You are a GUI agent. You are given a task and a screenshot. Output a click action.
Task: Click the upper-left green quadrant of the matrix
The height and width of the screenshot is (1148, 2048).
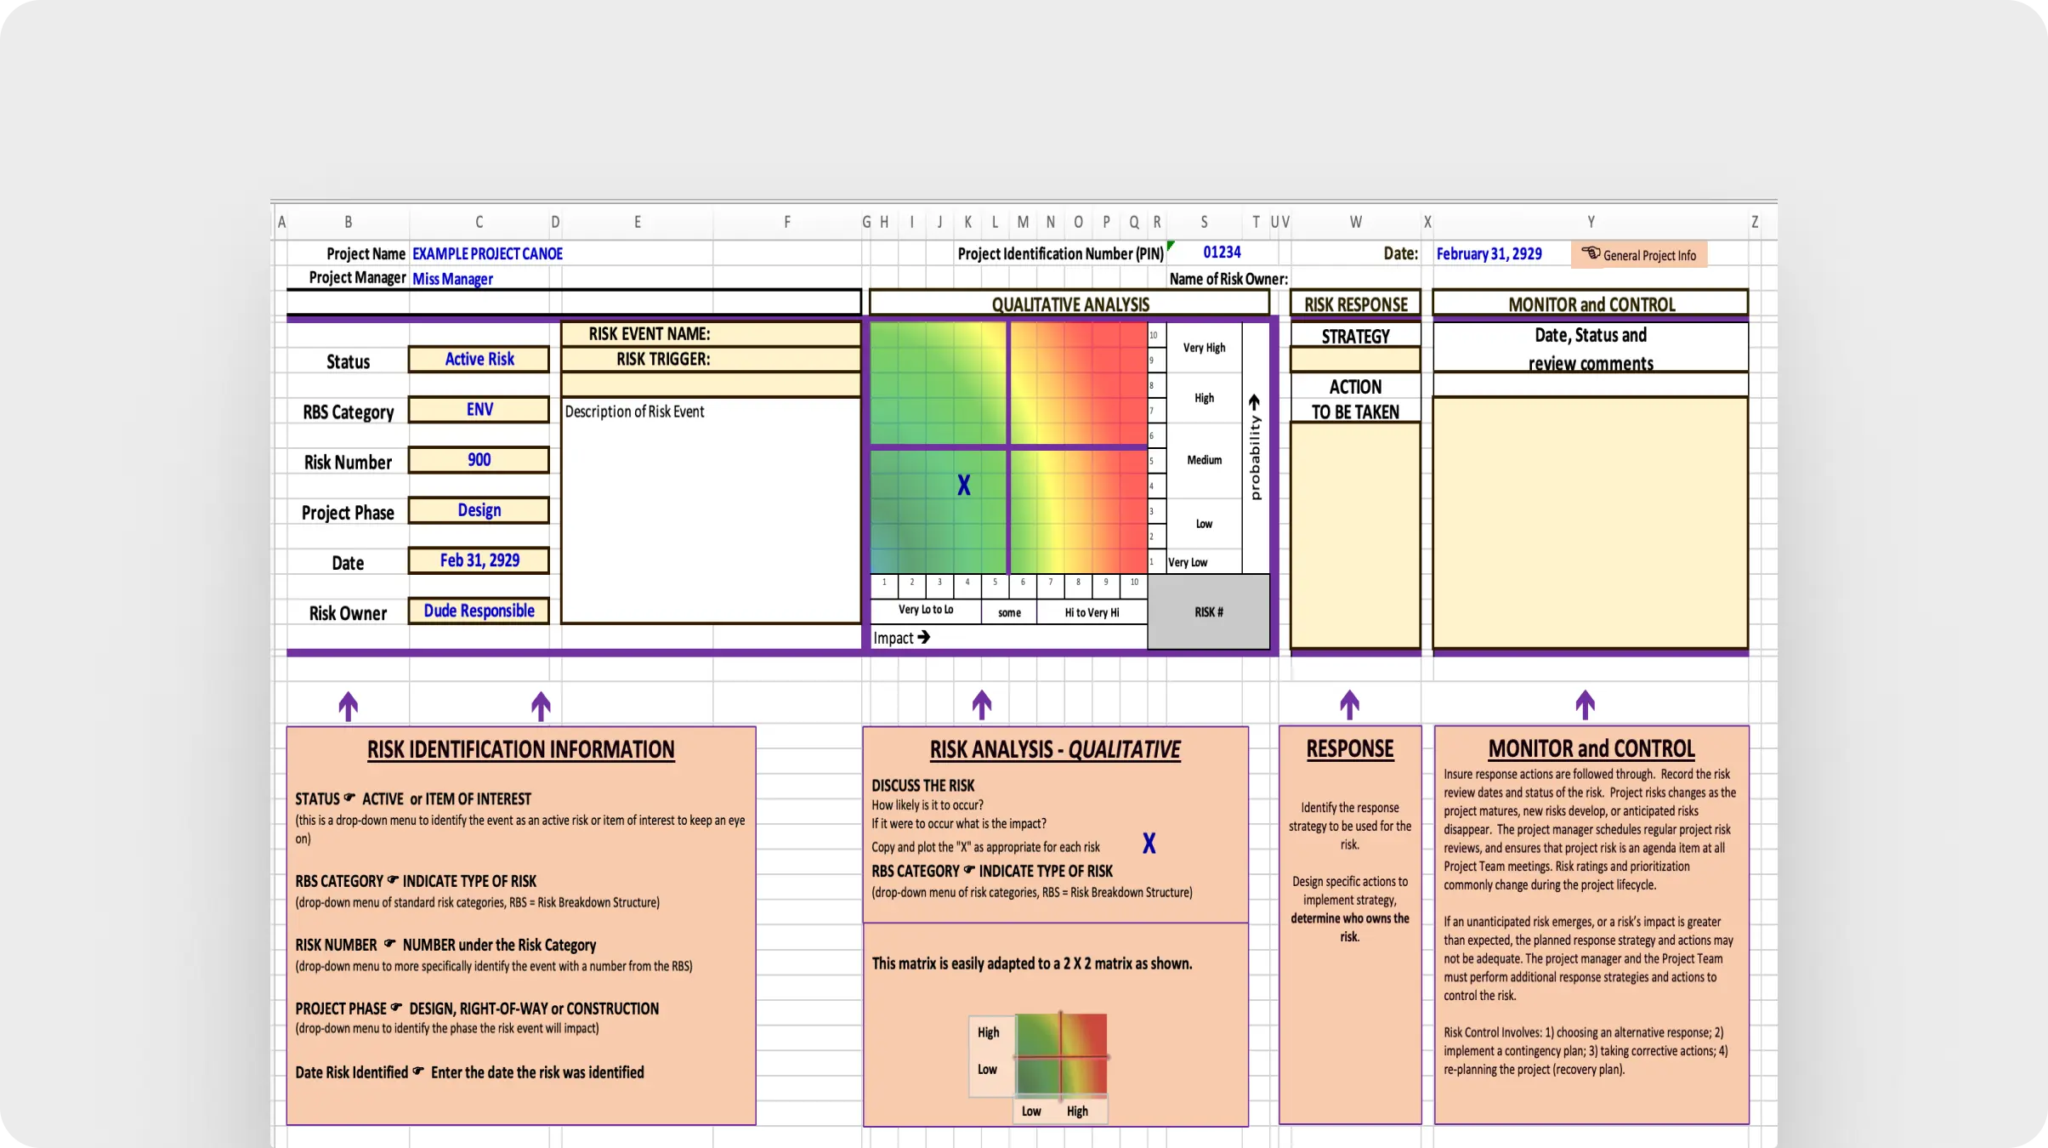pos(938,383)
